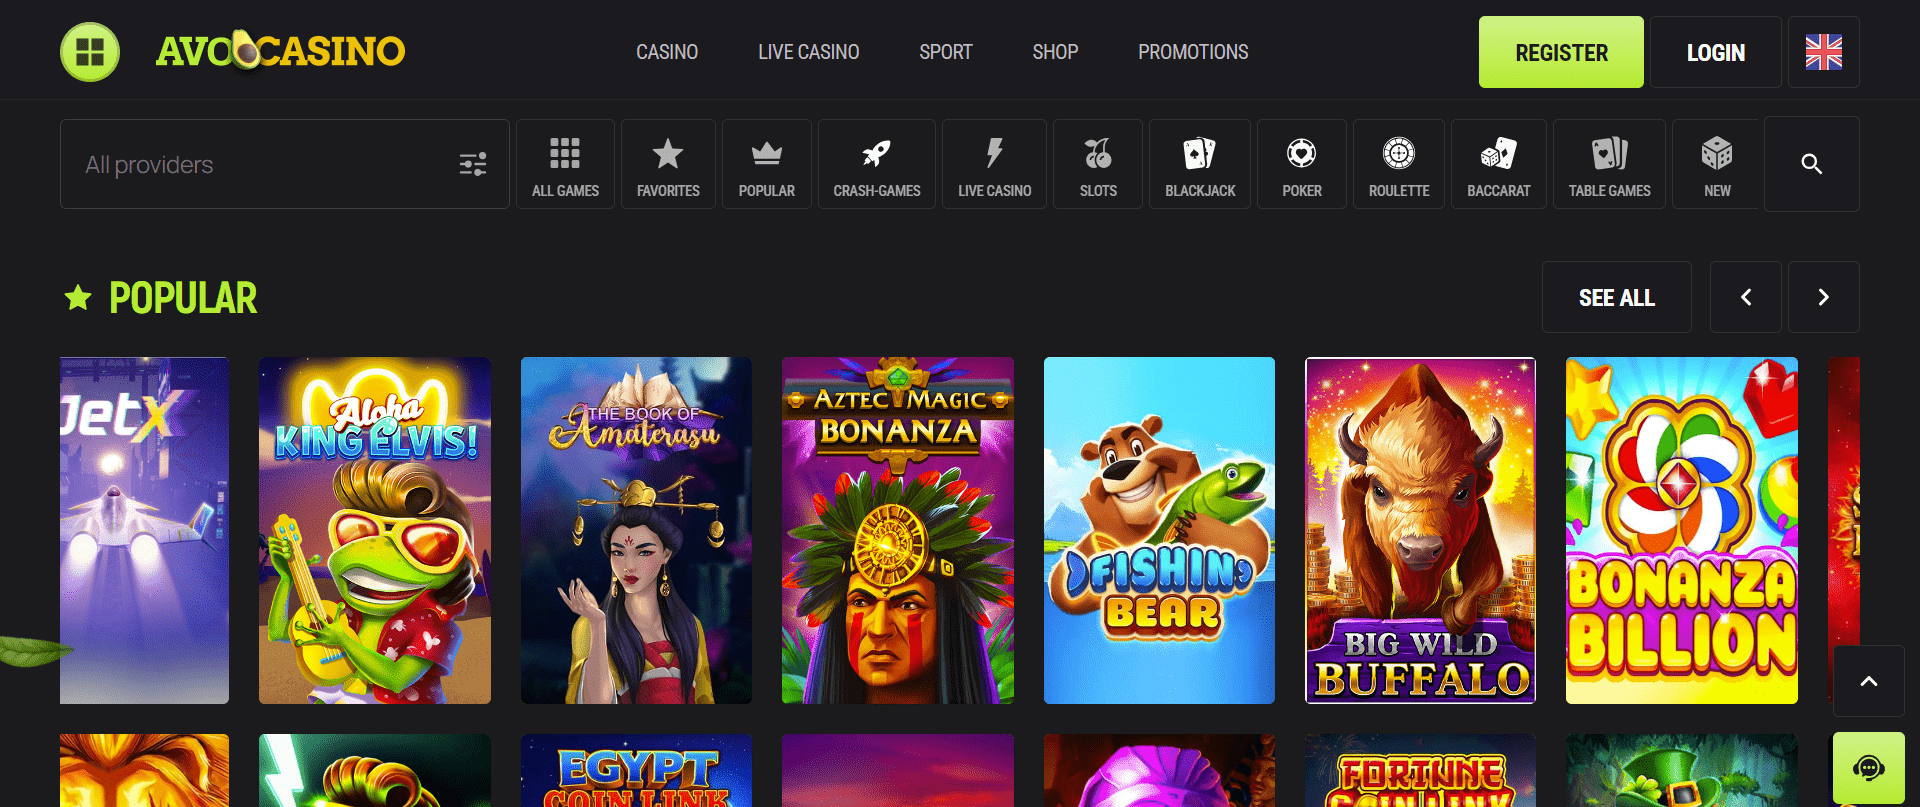
Task: Go to previous popular games with left chevron
Action: click(x=1745, y=297)
